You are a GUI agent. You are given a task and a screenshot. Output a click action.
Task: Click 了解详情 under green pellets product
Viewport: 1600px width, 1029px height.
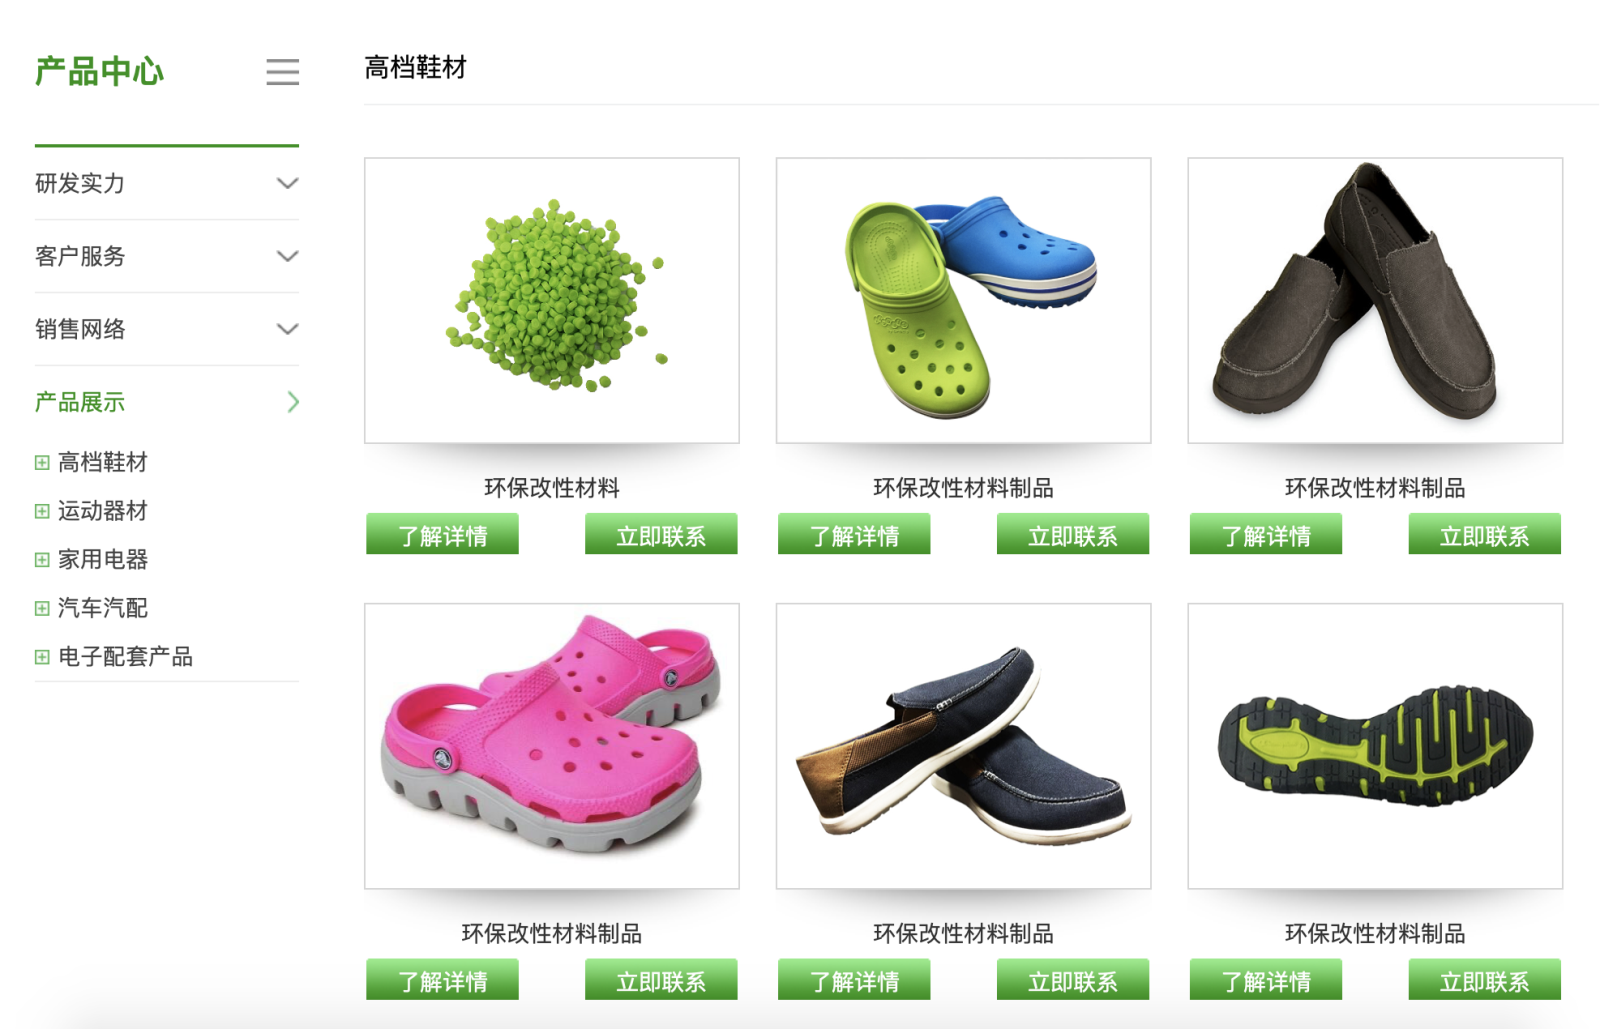[x=442, y=534]
